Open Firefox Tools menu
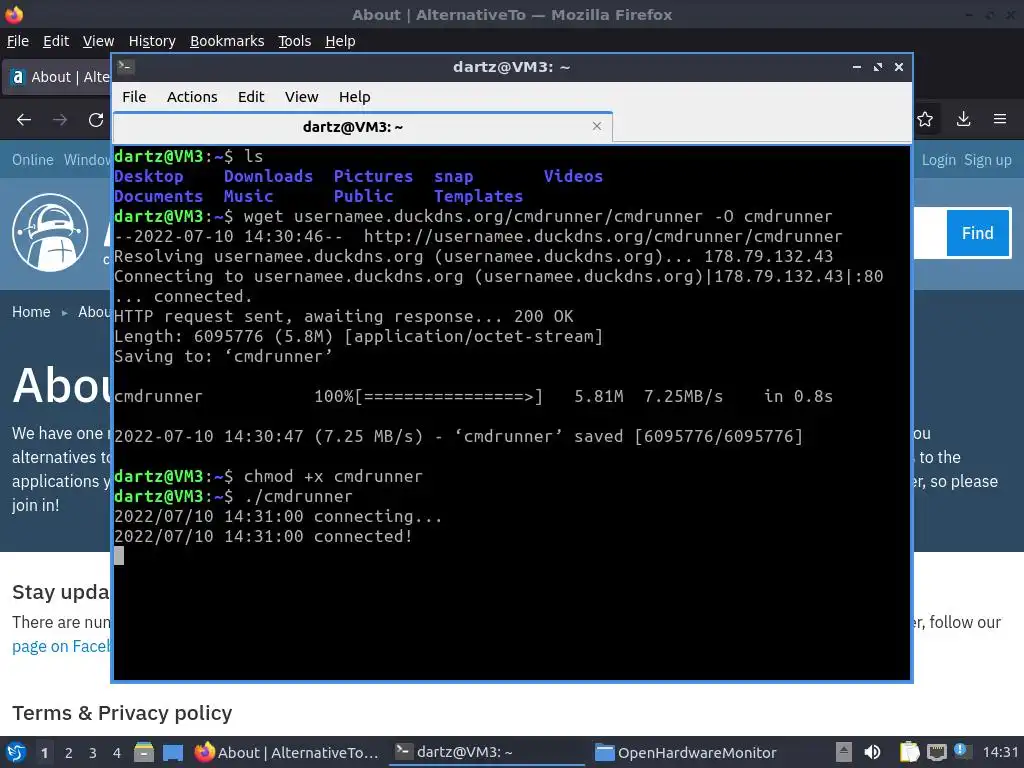 pyautogui.click(x=294, y=41)
